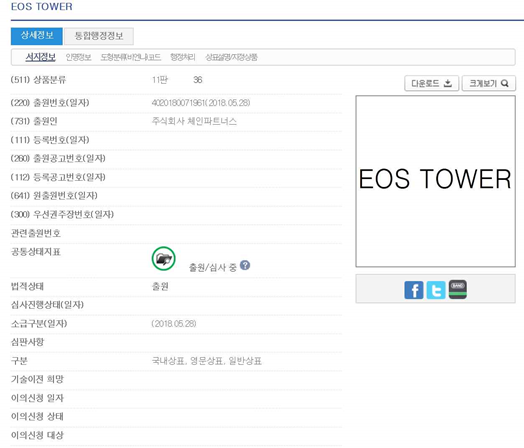This screenshot has height=448, width=524.
Task: Click the 소급구분 date (2018.05.28)
Action: [174, 324]
